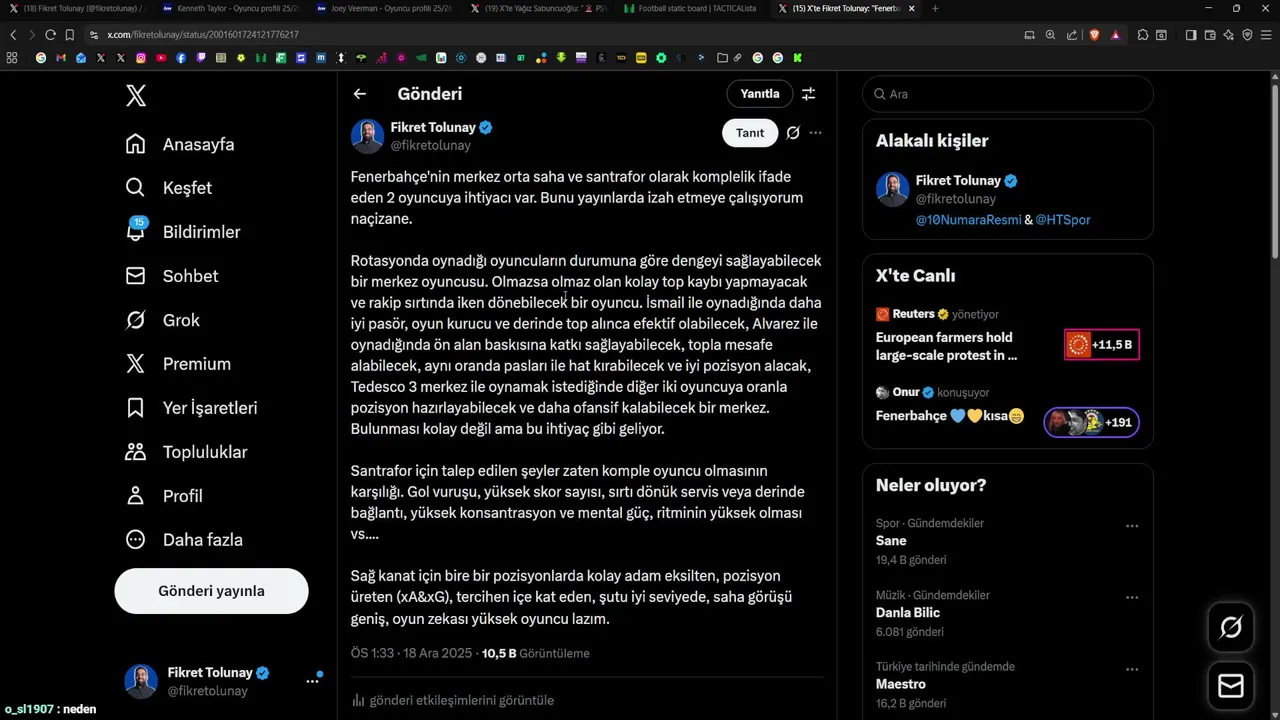Click the Tanıt promote button

point(750,133)
